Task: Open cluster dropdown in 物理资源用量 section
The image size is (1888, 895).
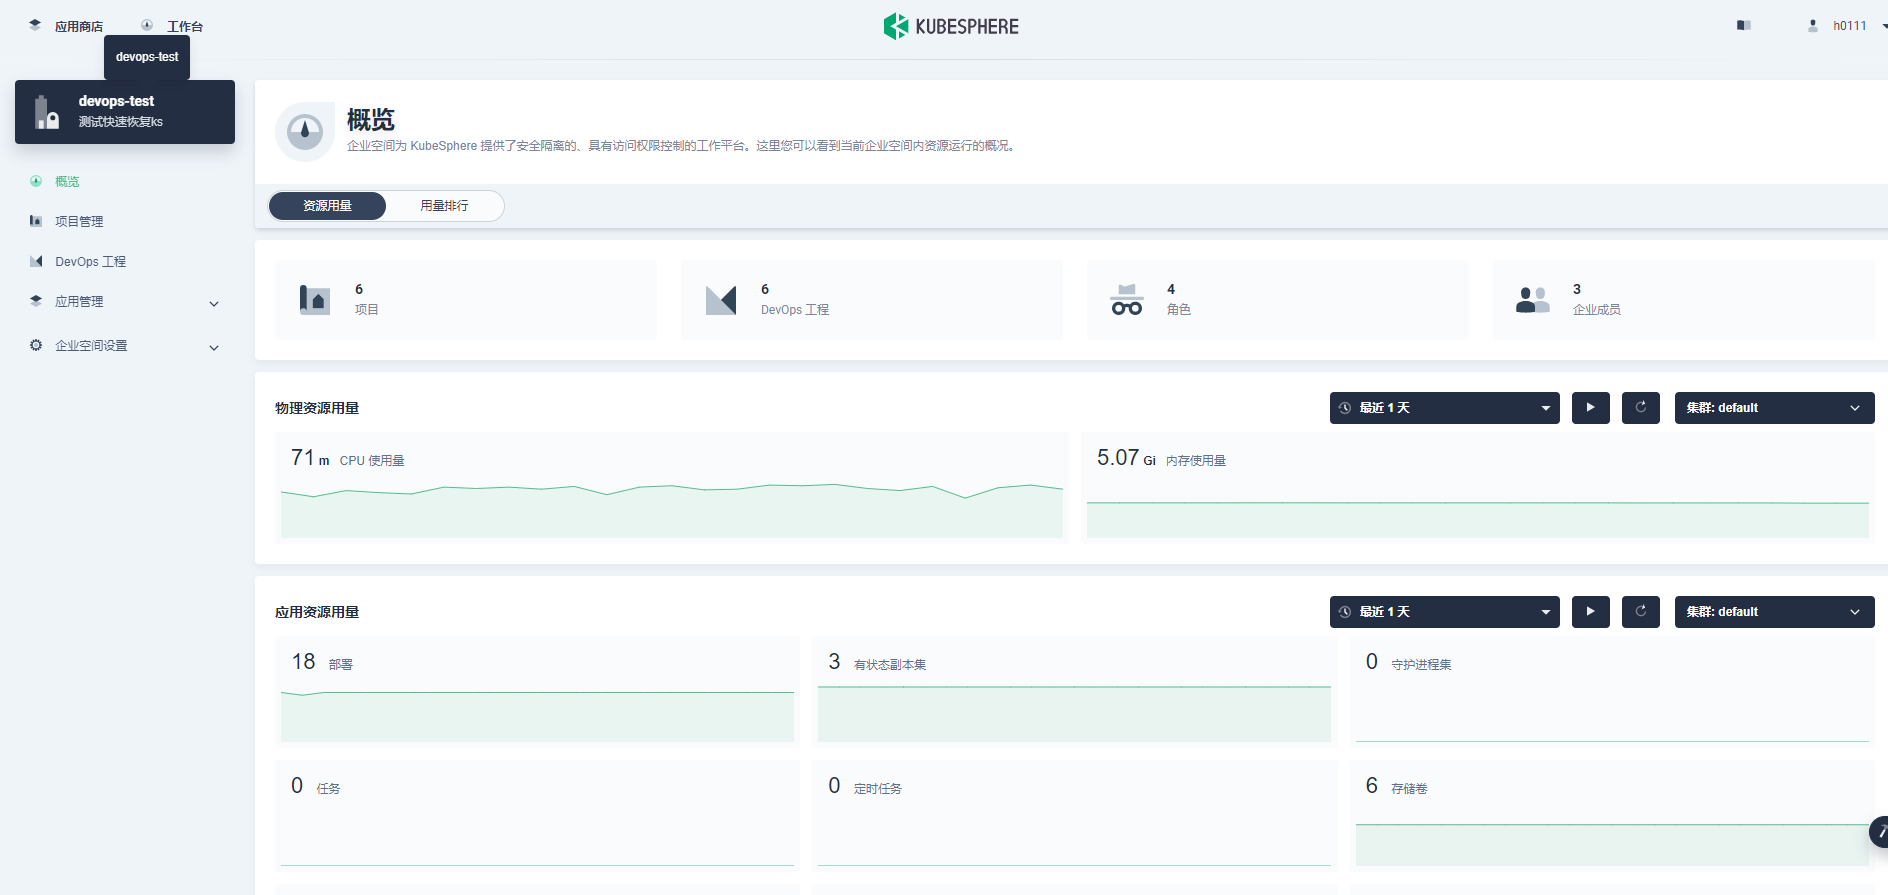Action: (x=1774, y=408)
